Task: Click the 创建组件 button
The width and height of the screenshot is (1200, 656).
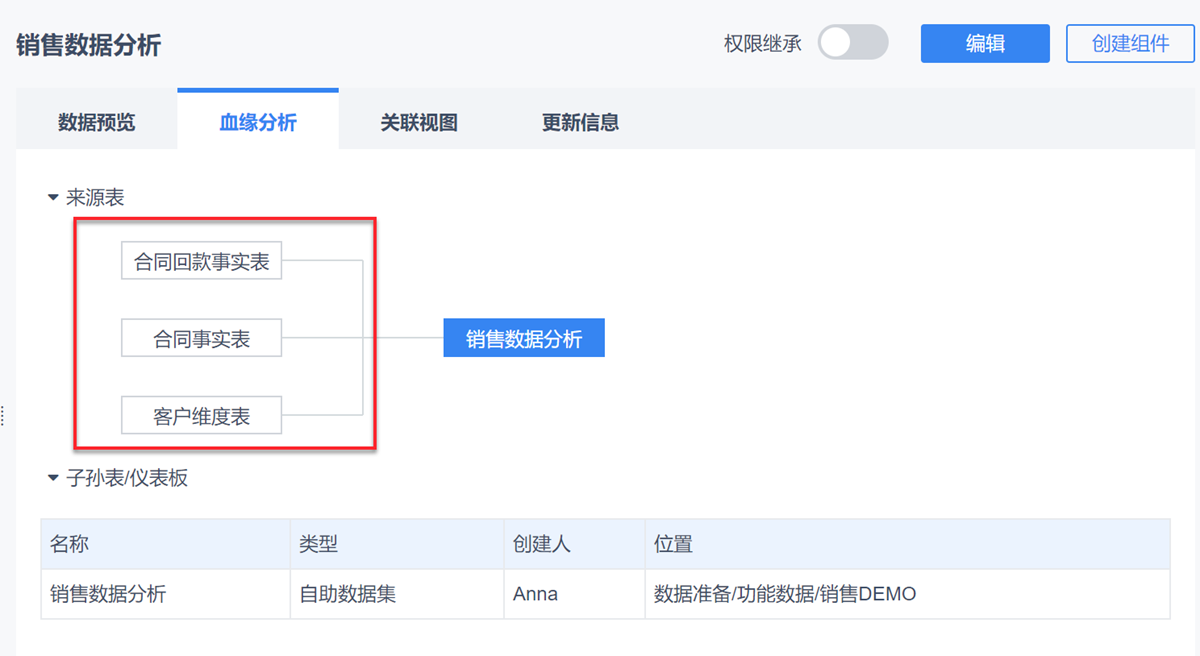Action: [x=1130, y=43]
